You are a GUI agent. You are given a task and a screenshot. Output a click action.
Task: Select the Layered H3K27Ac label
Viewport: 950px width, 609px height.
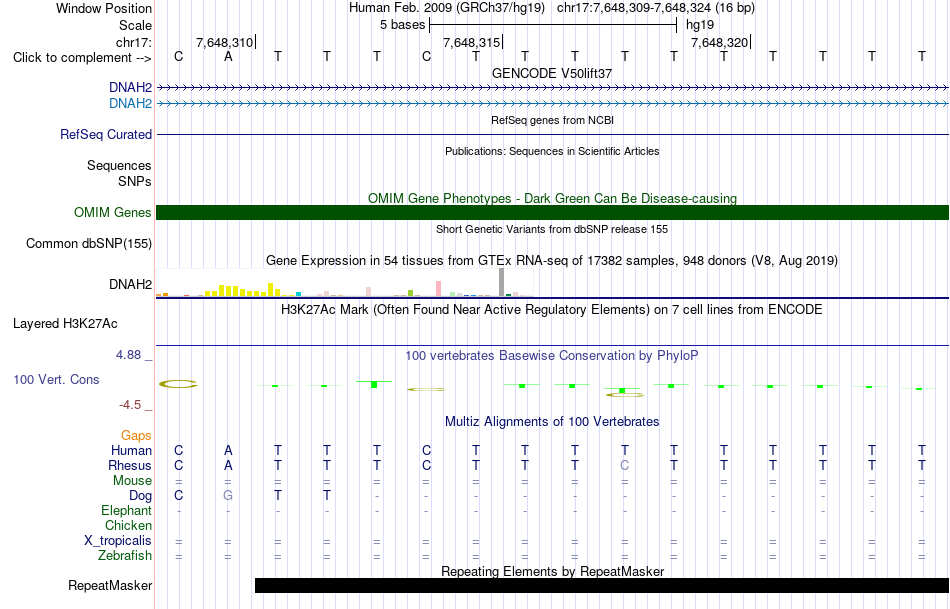click(65, 324)
